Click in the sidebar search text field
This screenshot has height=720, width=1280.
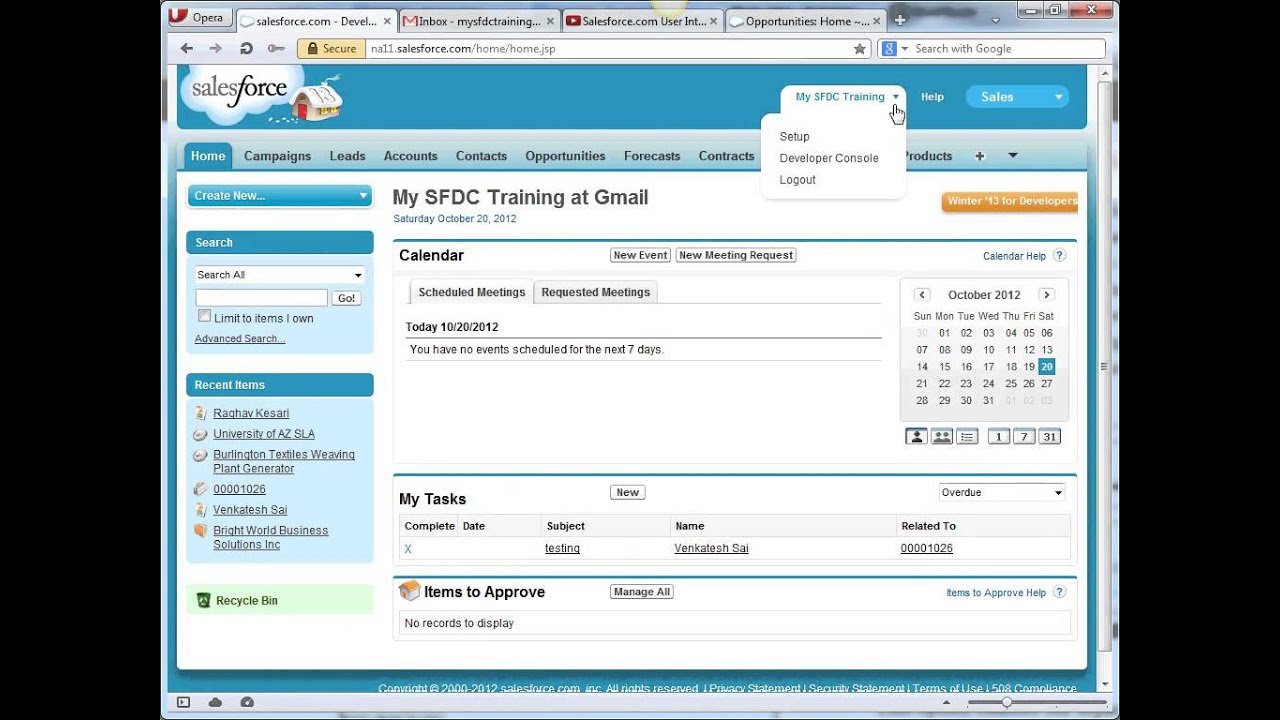pos(261,298)
